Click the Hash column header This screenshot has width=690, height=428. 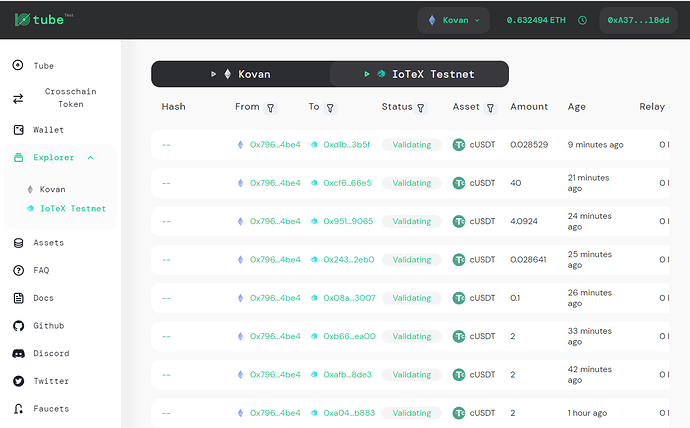173,106
